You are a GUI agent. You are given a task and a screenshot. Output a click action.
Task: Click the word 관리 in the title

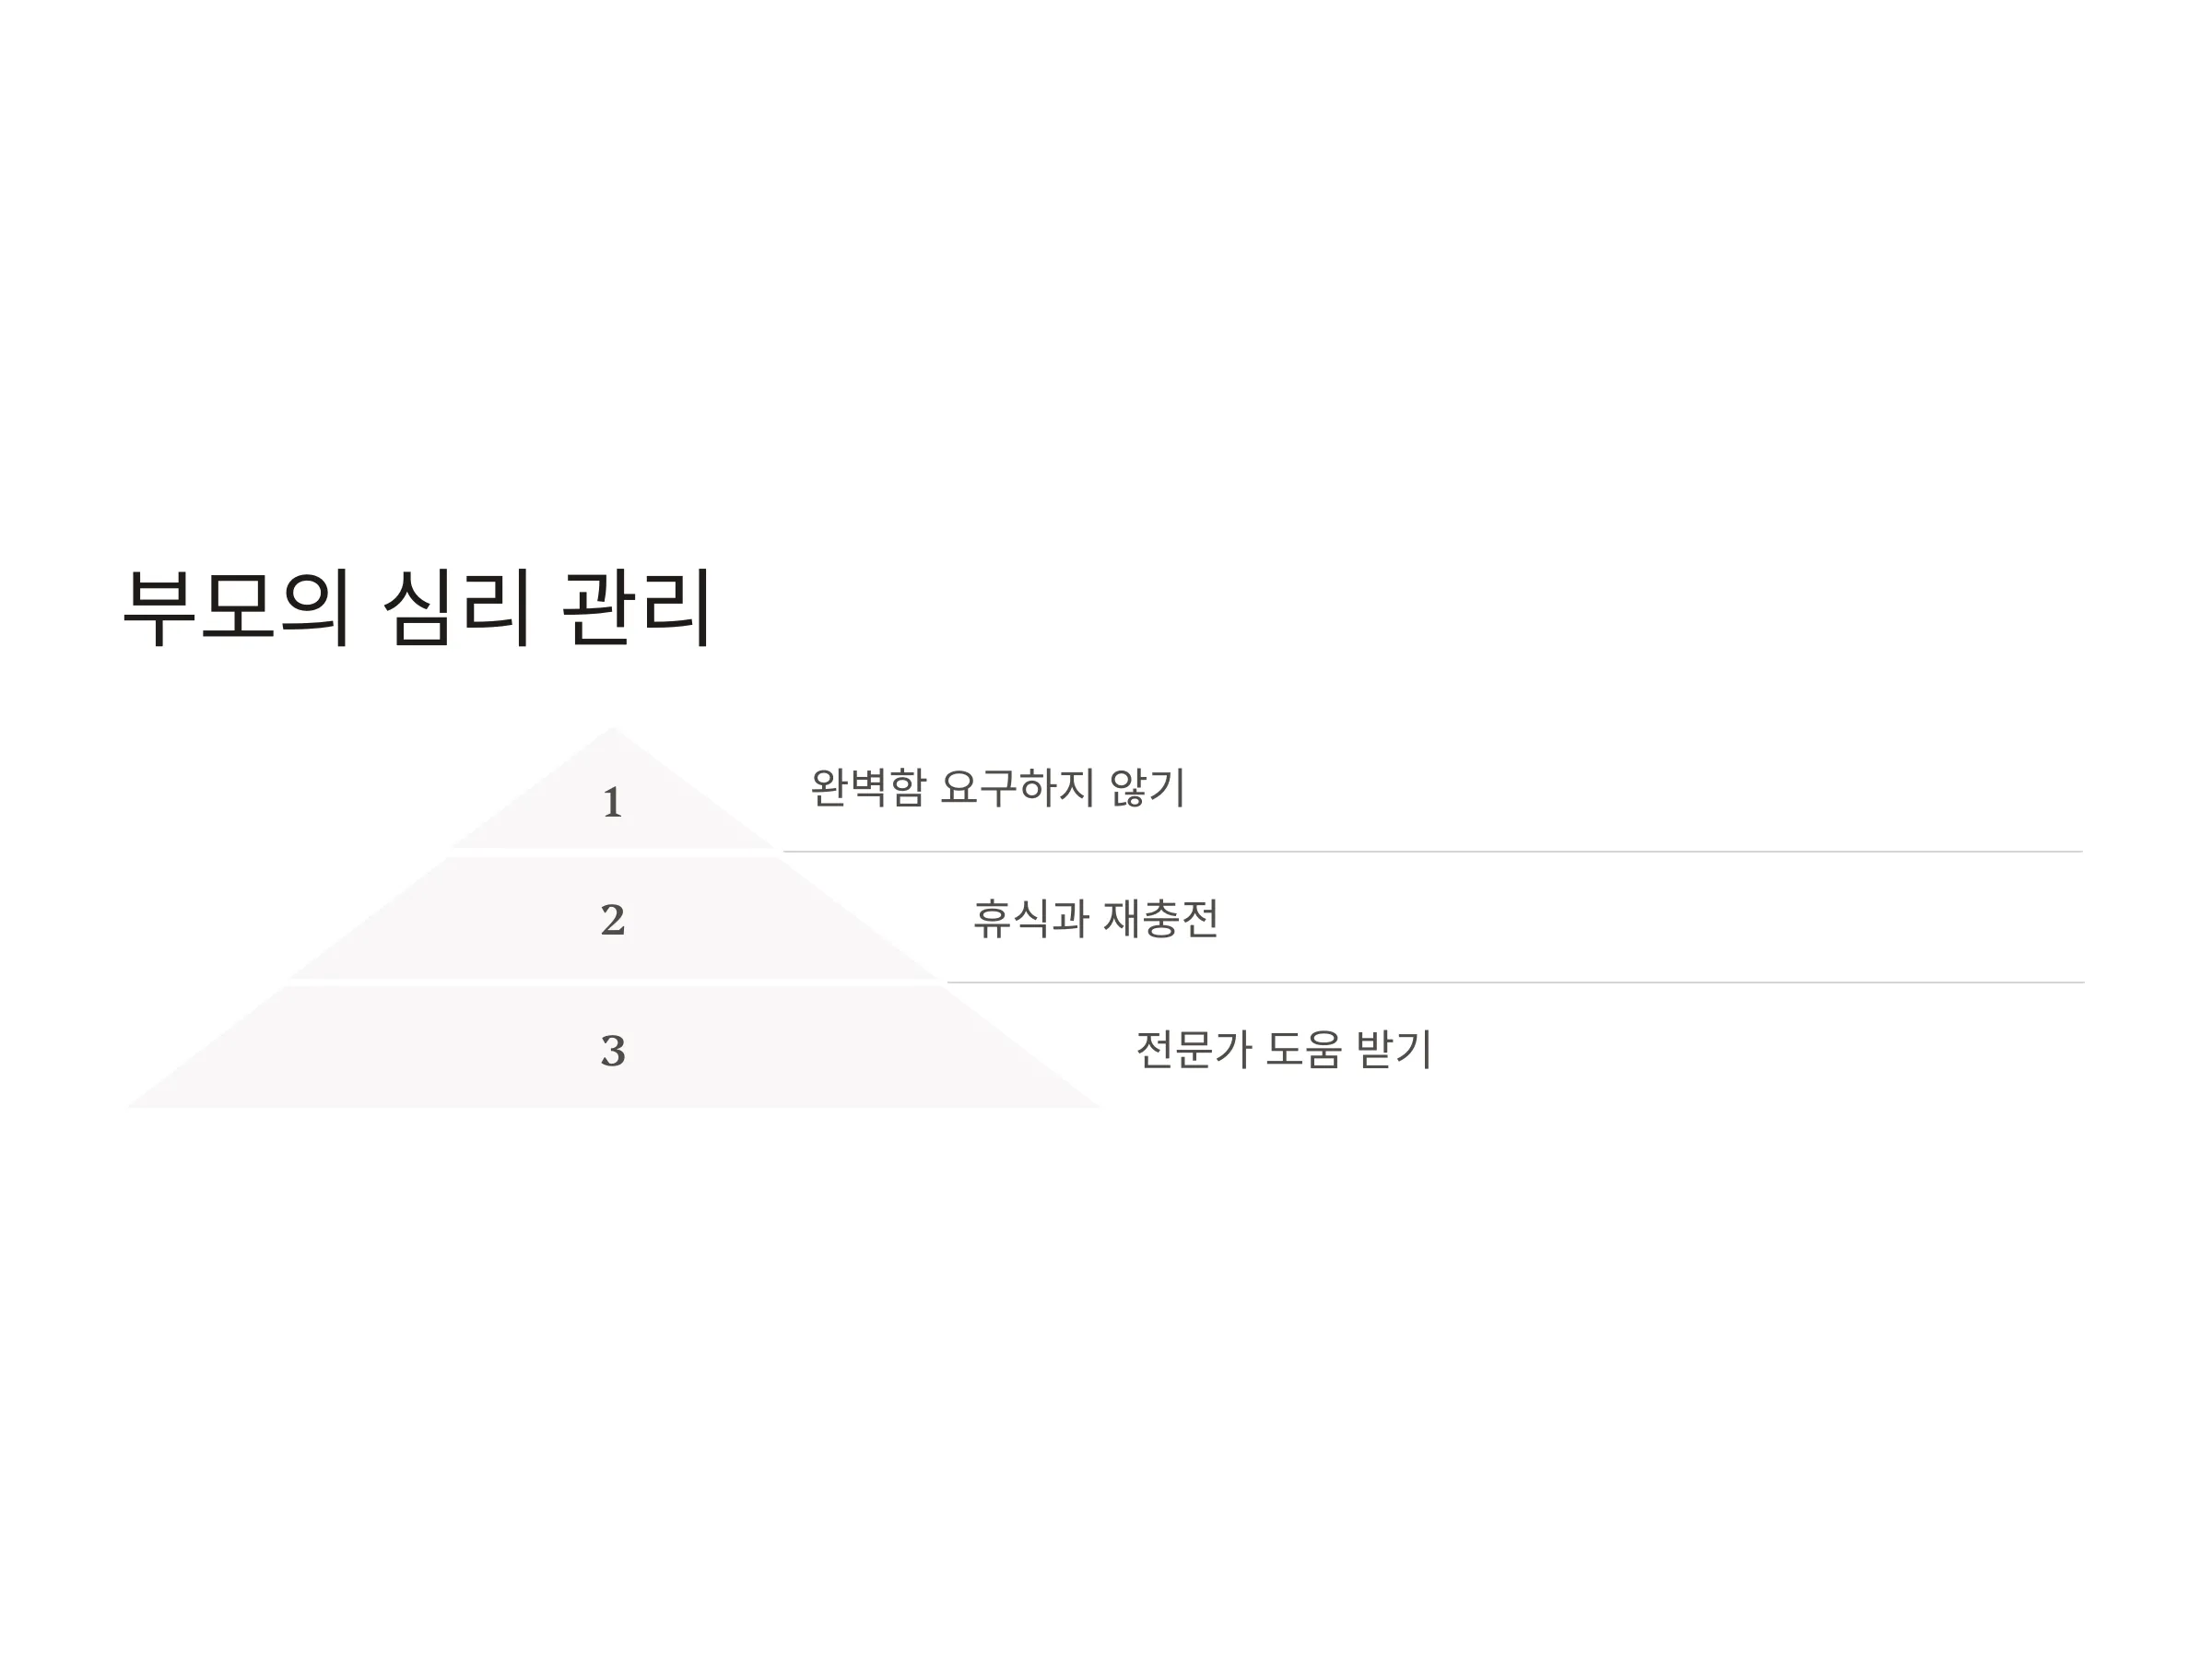(x=636, y=607)
